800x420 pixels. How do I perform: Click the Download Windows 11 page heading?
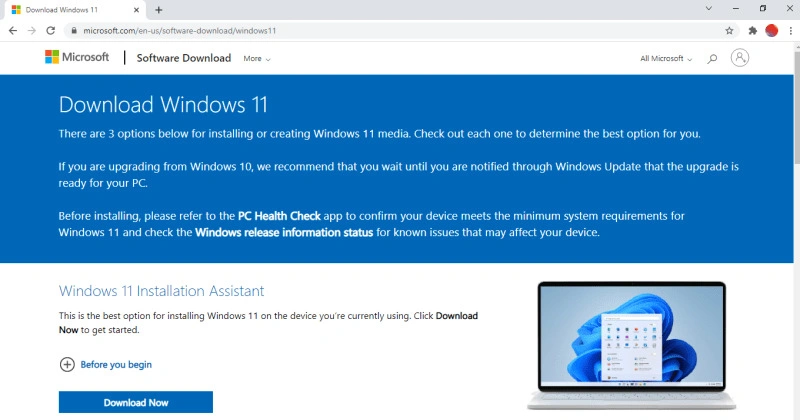click(163, 105)
